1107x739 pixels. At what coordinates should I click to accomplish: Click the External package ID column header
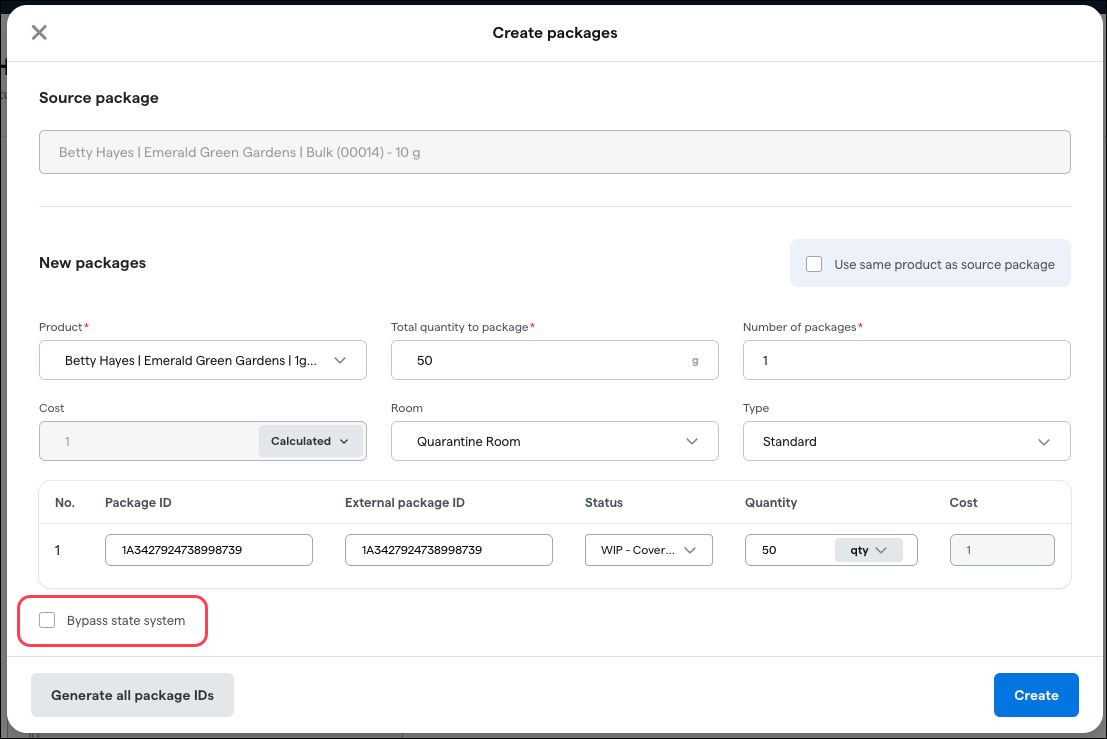pyautogui.click(x=405, y=503)
